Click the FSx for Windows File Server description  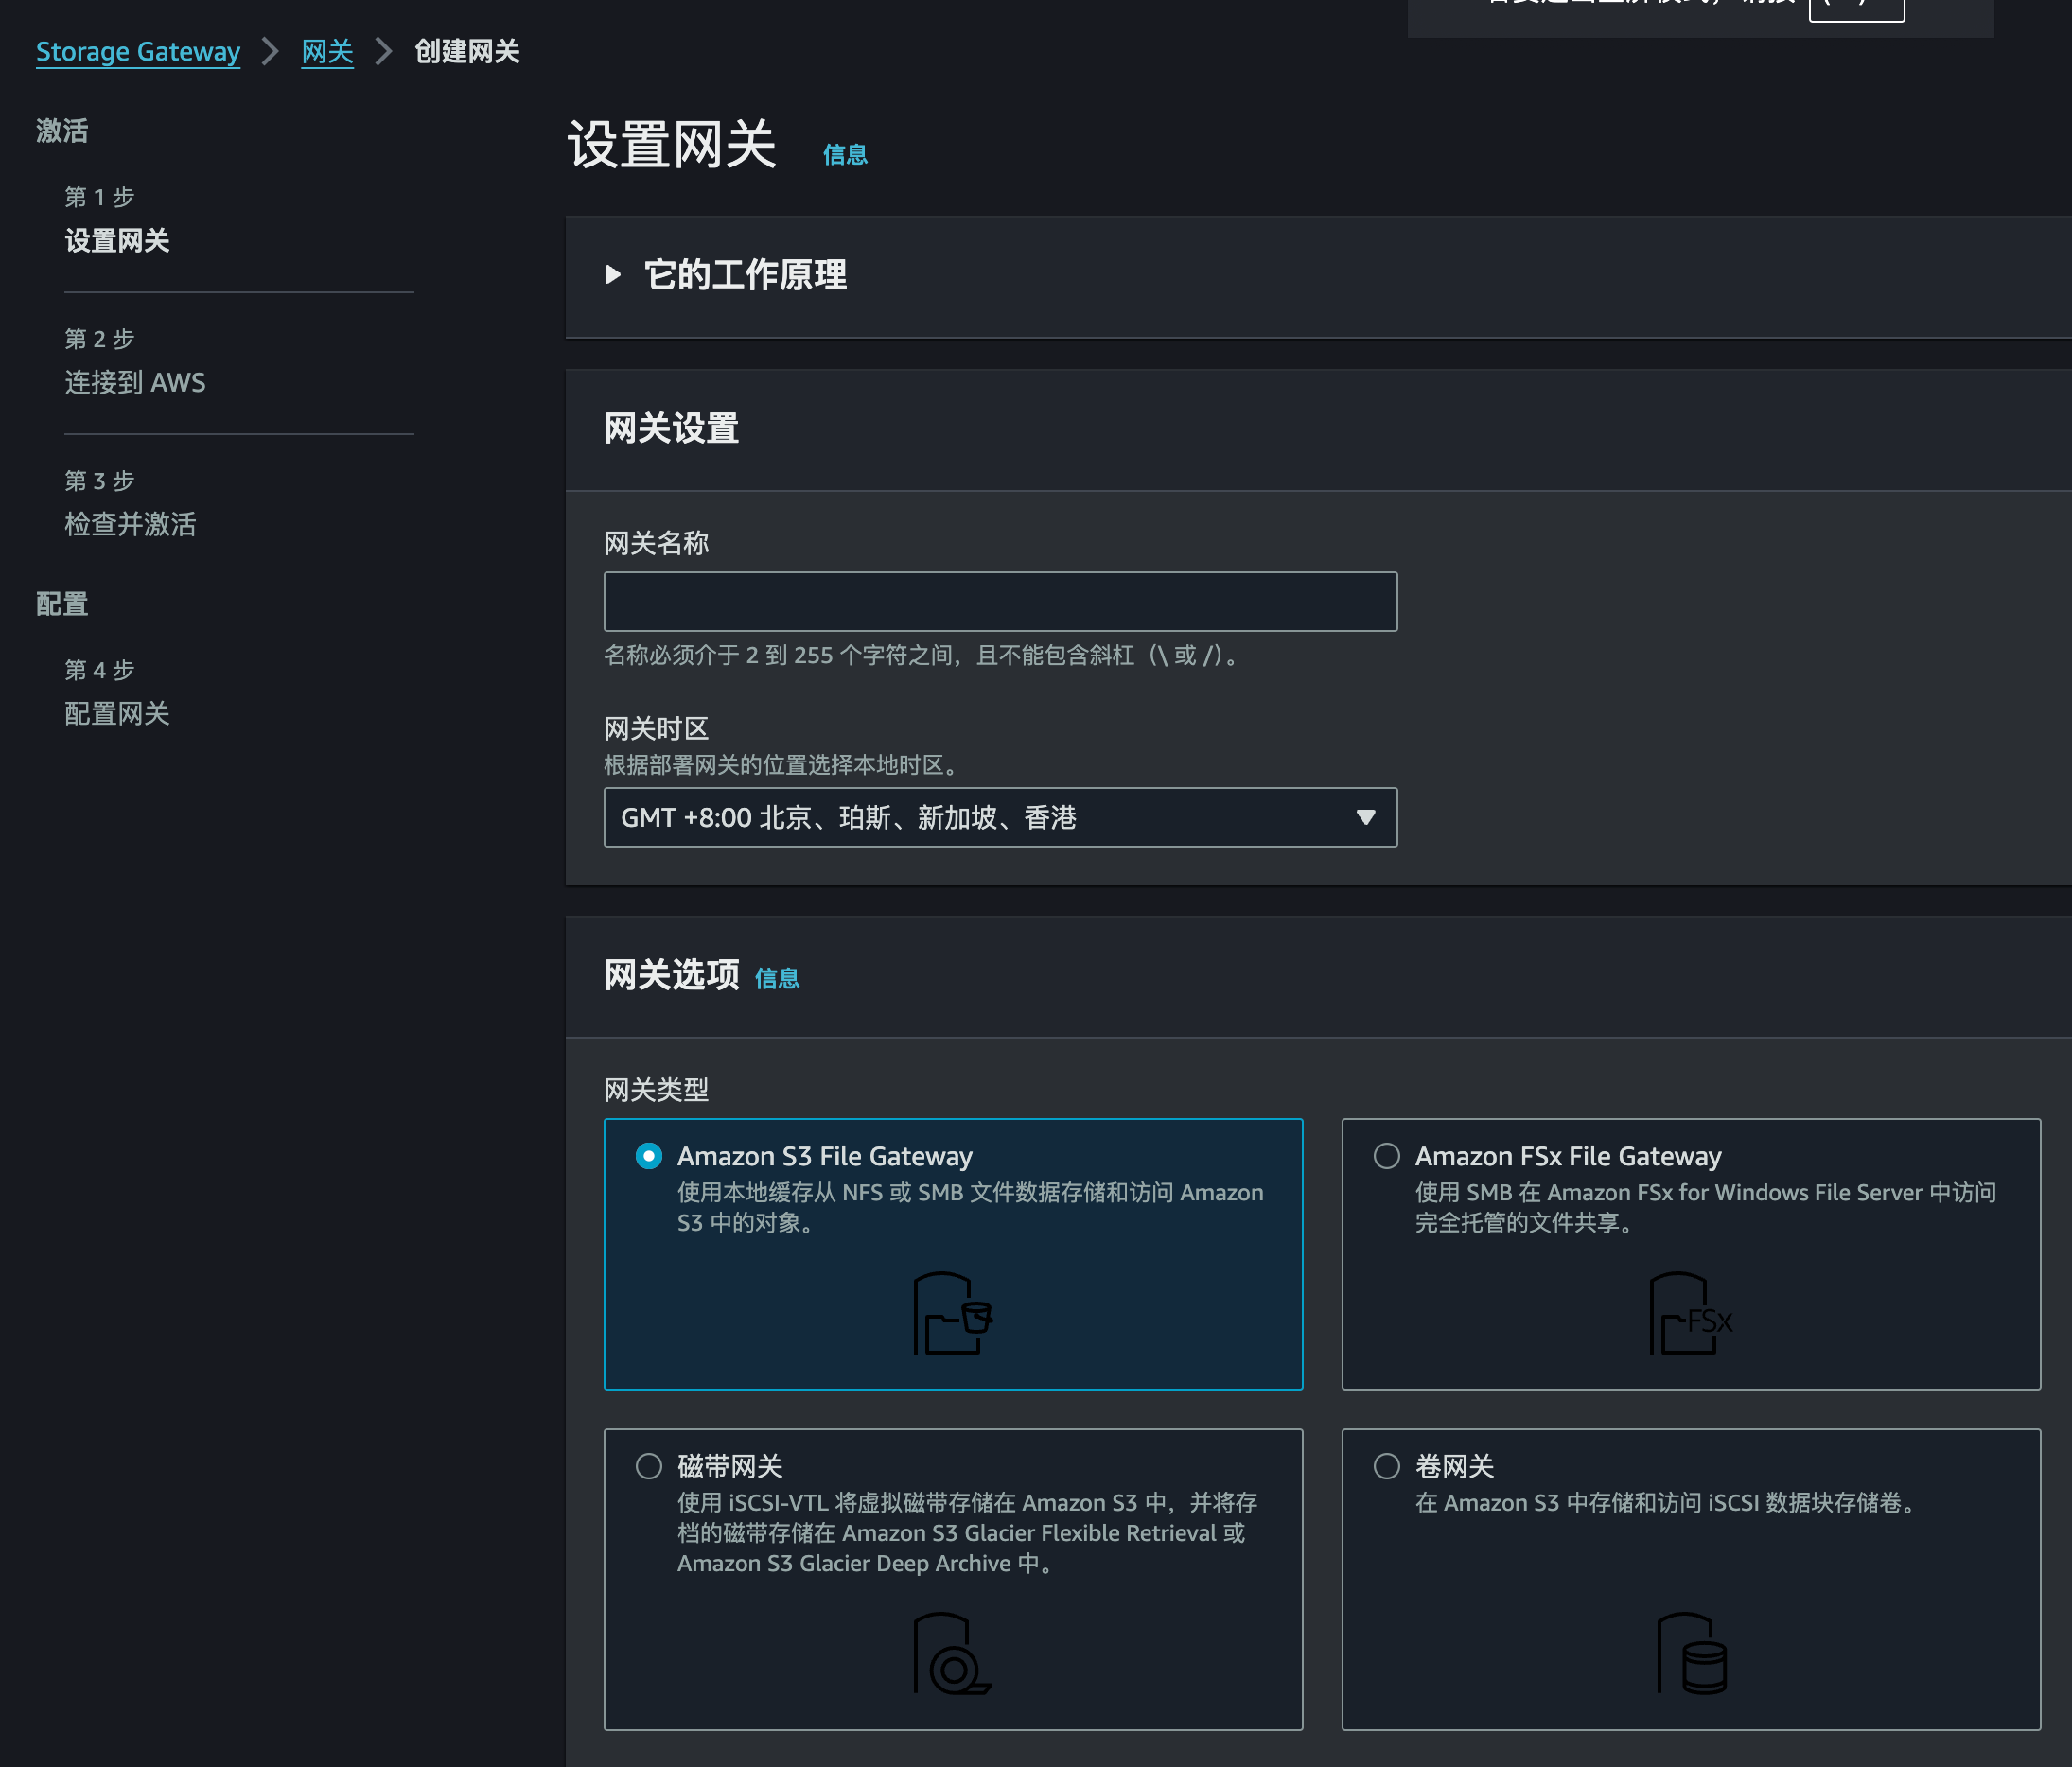tap(1705, 1207)
